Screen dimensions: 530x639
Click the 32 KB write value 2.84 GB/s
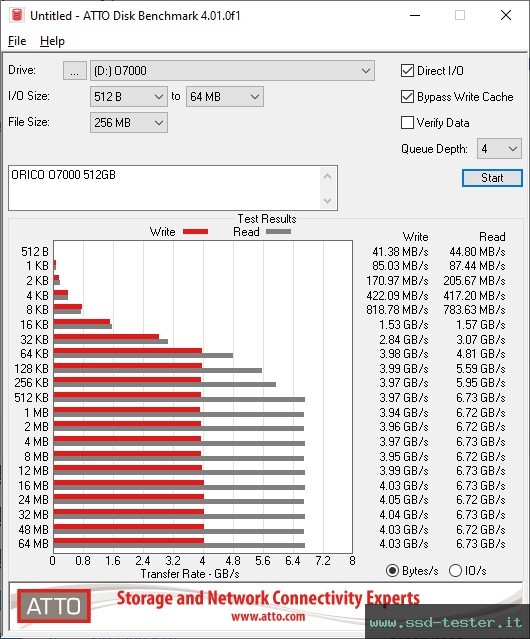(x=404, y=339)
